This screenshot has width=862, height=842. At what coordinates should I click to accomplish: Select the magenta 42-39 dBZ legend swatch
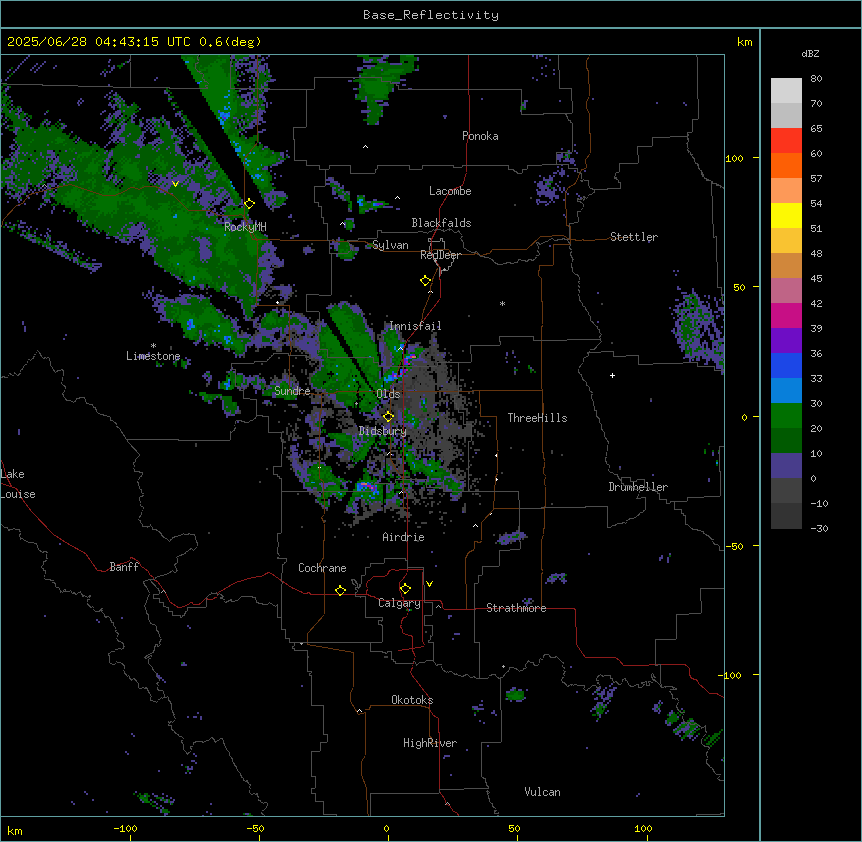click(x=786, y=315)
